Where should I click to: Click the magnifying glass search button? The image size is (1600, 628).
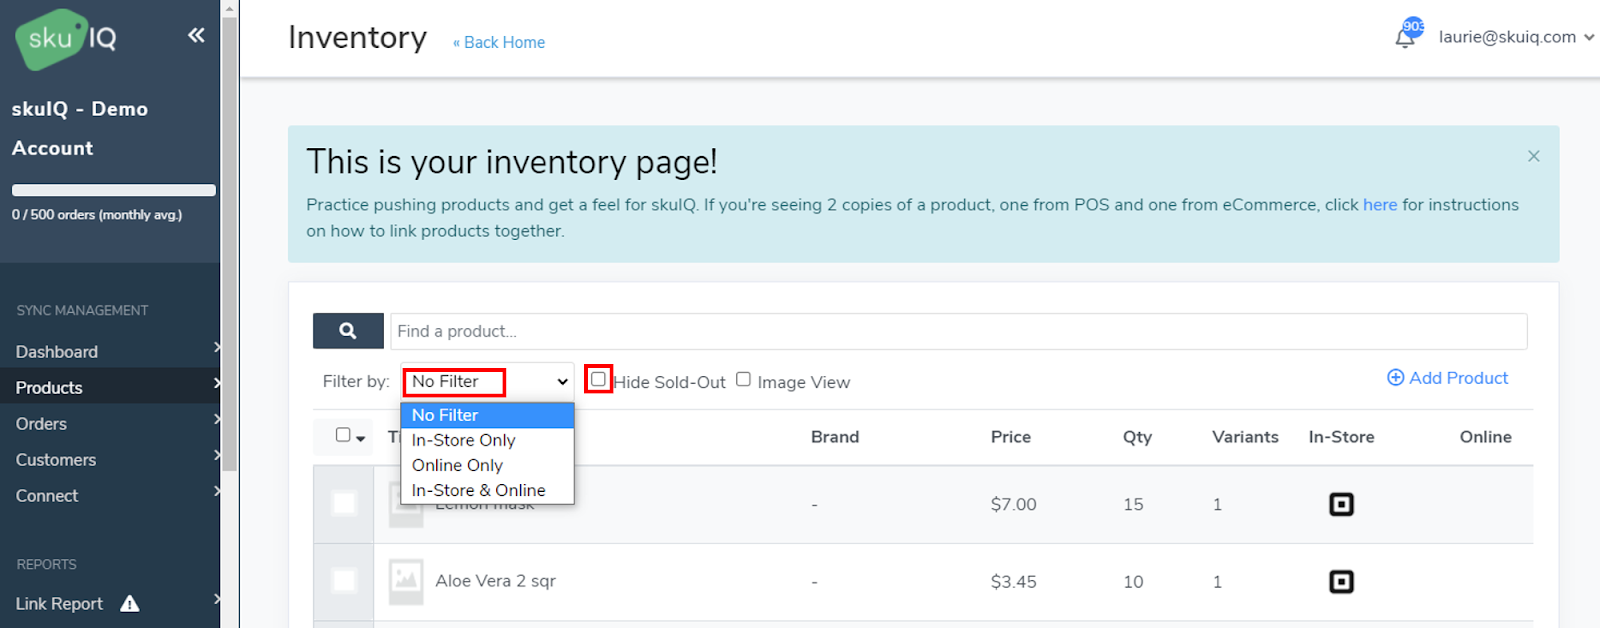348,331
